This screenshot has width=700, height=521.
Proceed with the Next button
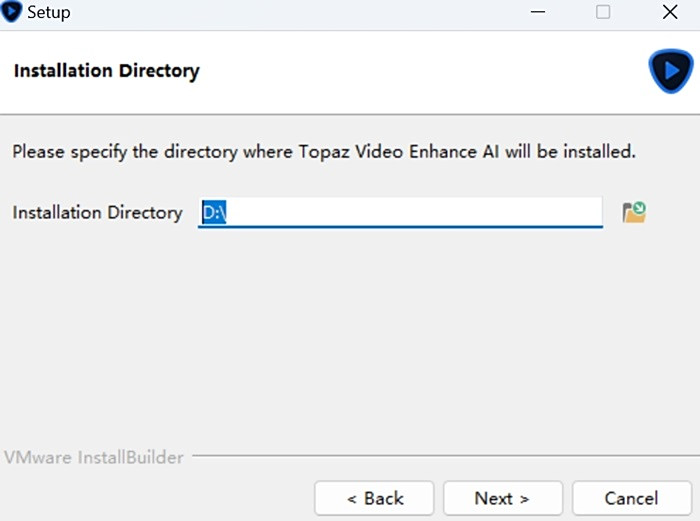pyautogui.click(x=503, y=498)
